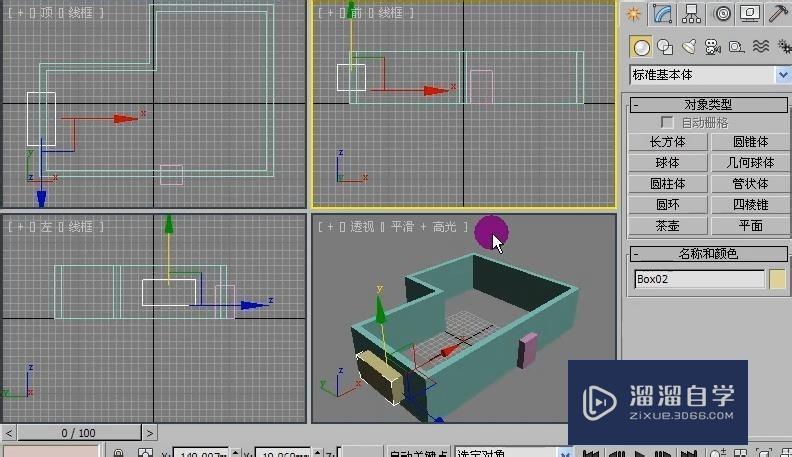The image size is (792, 457).
Task: Click the 管状体 tube button
Action: pos(751,184)
